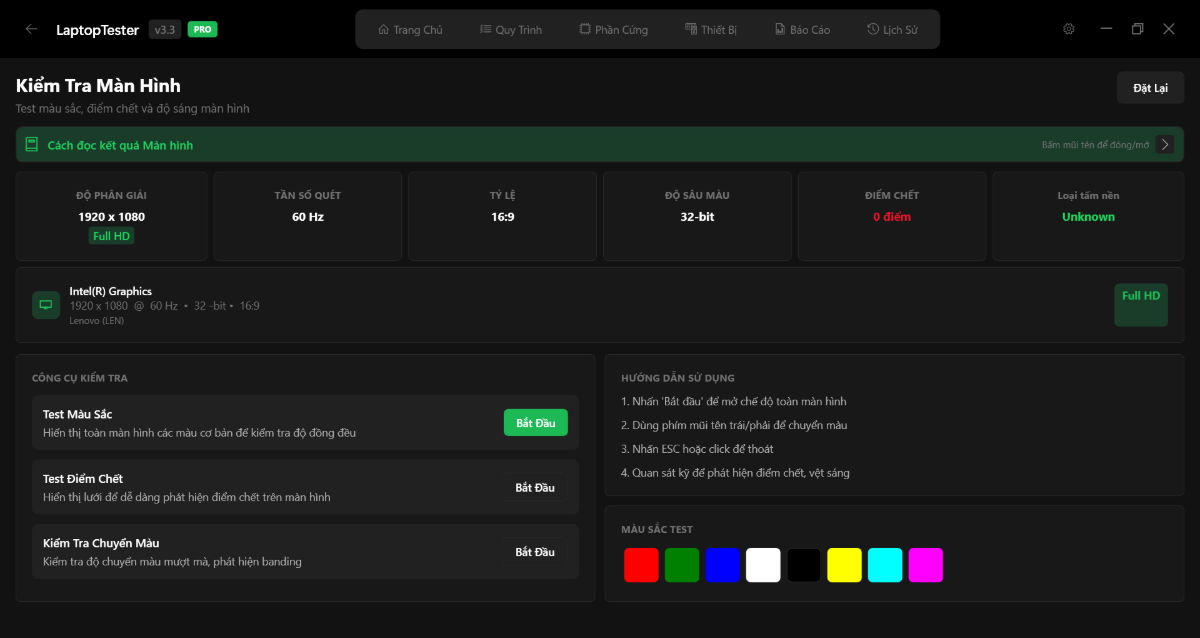The width and height of the screenshot is (1200, 638).
Task: Start 'Test Màu Sắc' with its Bắt Đầu button
Action: [535, 422]
